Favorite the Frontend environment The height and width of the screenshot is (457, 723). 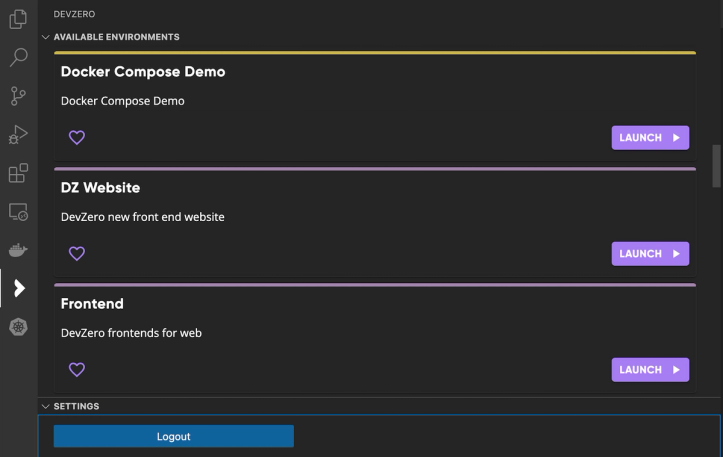(x=77, y=369)
